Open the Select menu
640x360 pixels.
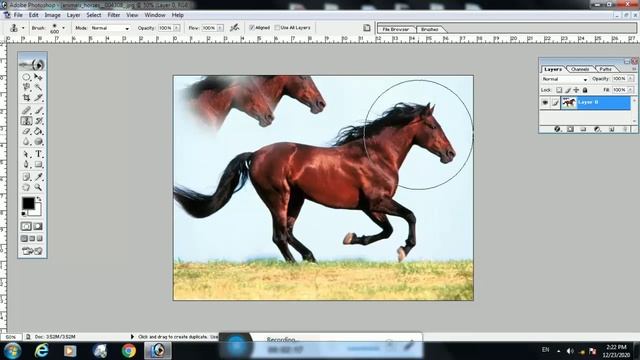pyautogui.click(x=93, y=15)
